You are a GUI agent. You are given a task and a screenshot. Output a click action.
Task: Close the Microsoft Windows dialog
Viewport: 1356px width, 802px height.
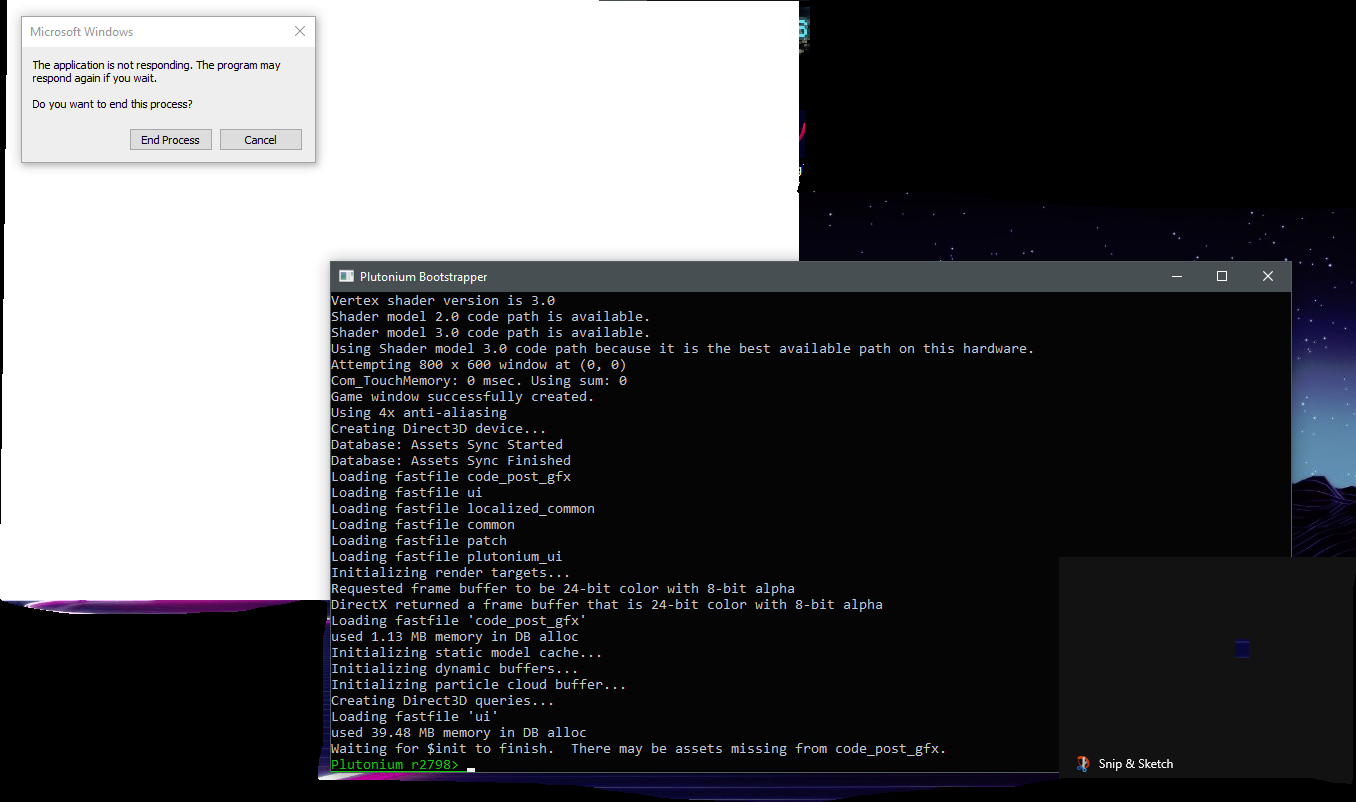pyautogui.click(x=299, y=32)
